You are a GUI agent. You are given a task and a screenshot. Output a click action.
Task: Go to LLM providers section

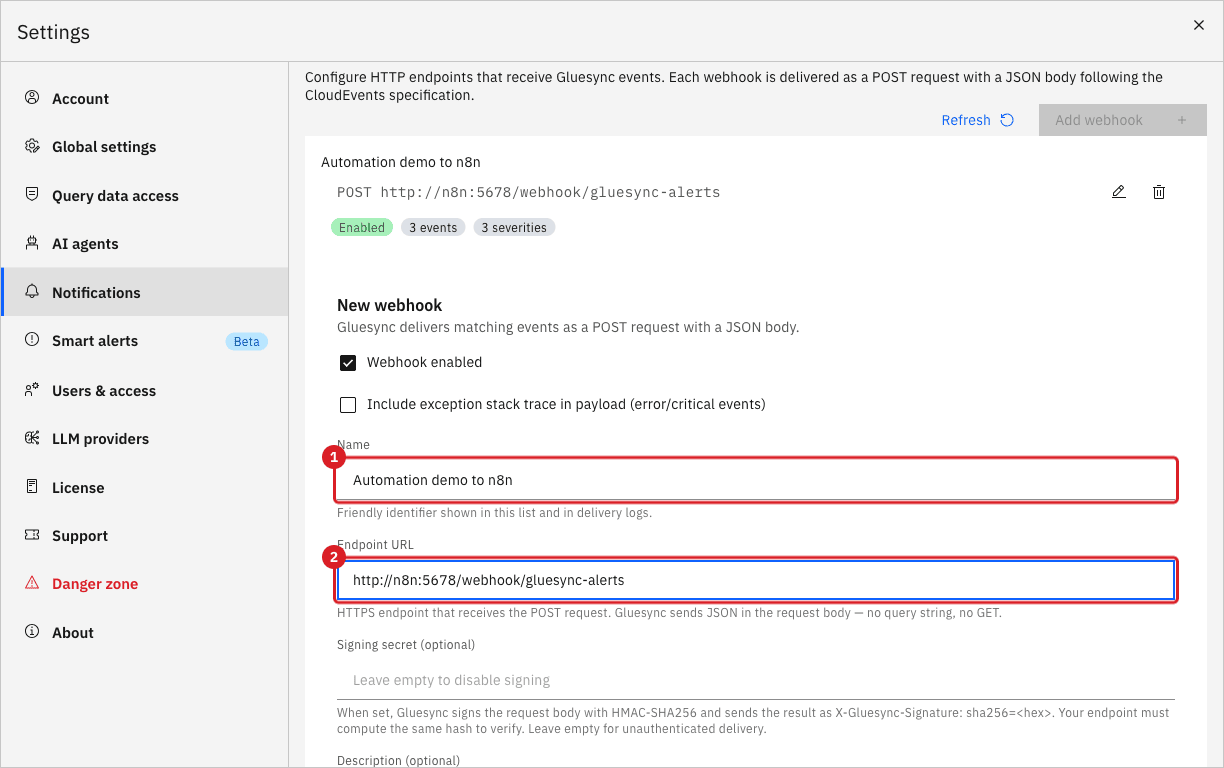pyautogui.click(x=145, y=438)
